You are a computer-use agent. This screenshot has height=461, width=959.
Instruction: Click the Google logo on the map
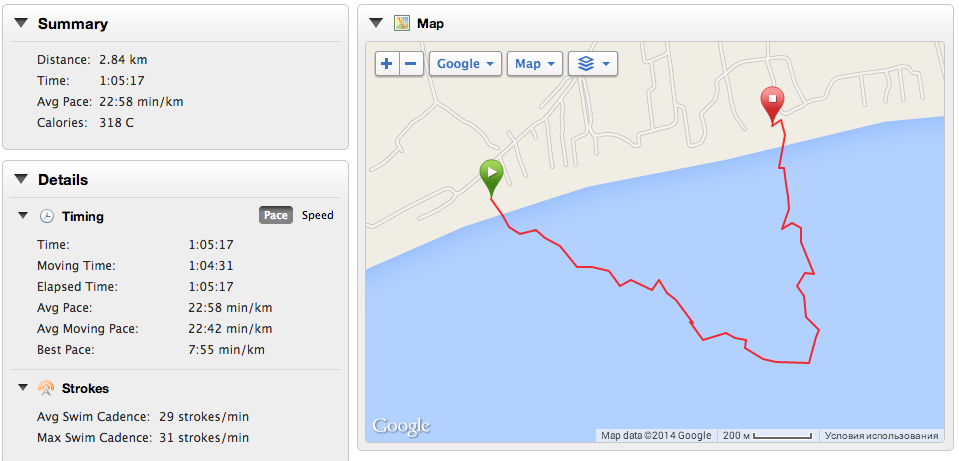[401, 426]
